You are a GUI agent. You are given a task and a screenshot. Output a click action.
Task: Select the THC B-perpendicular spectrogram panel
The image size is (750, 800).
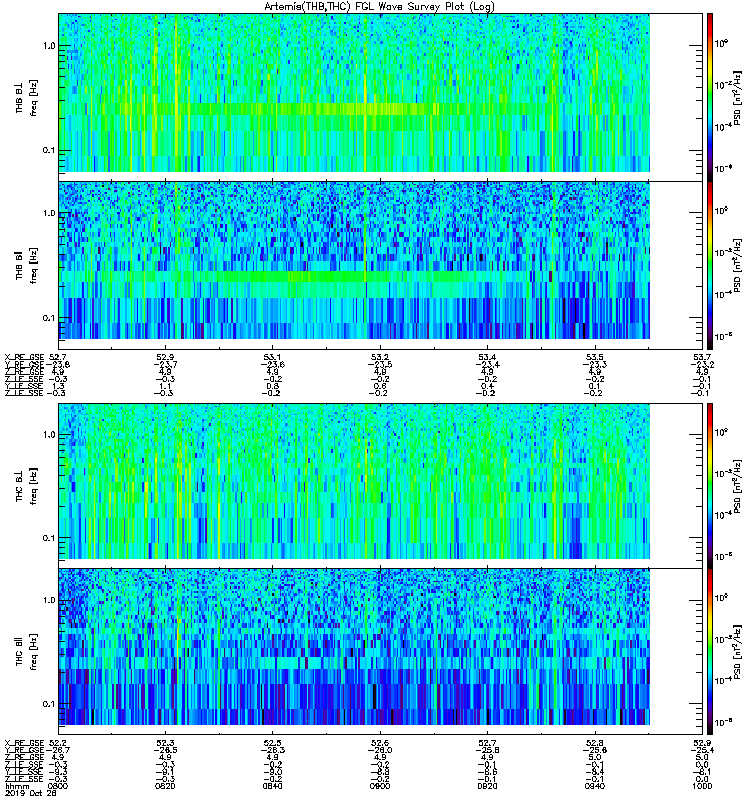354,481
